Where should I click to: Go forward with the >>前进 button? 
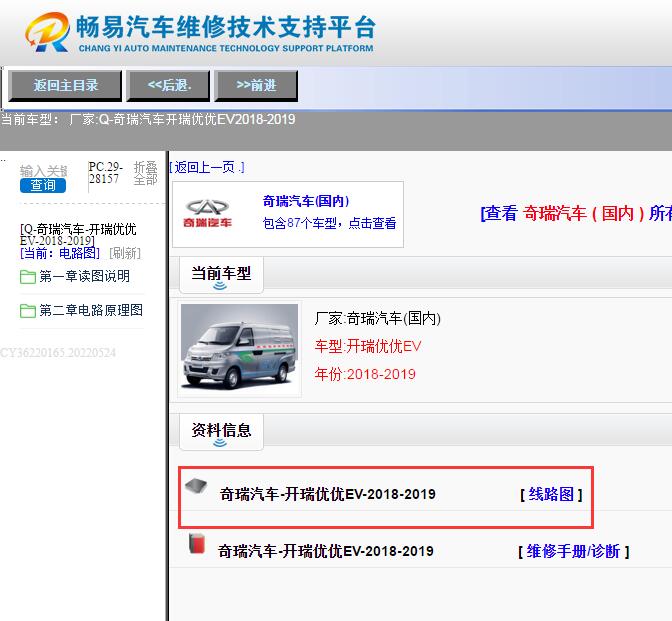tap(256, 86)
